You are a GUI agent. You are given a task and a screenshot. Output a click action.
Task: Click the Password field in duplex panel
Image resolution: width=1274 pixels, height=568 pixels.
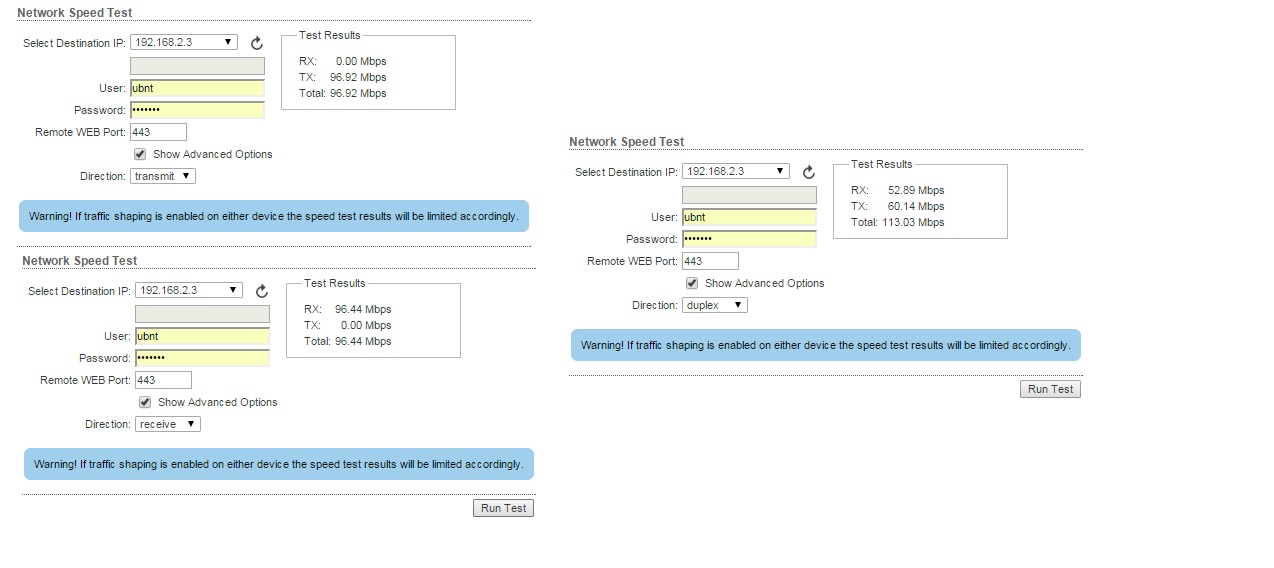click(749, 239)
